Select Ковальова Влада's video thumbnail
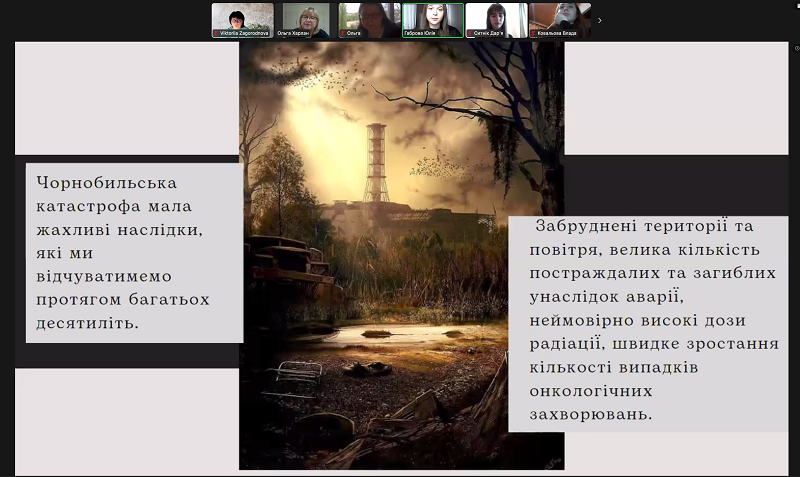The height and width of the screenshot is (477, 800). (560, 20)
